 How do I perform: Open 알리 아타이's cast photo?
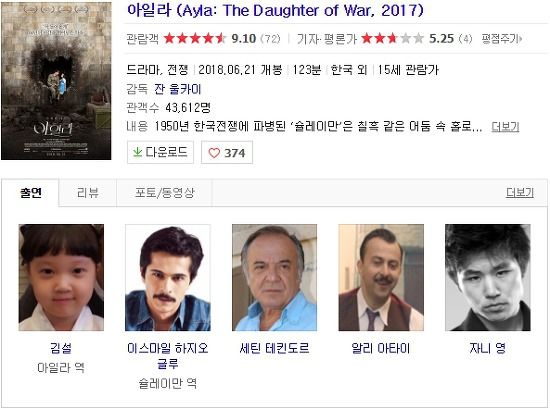[x=381, y=277]
